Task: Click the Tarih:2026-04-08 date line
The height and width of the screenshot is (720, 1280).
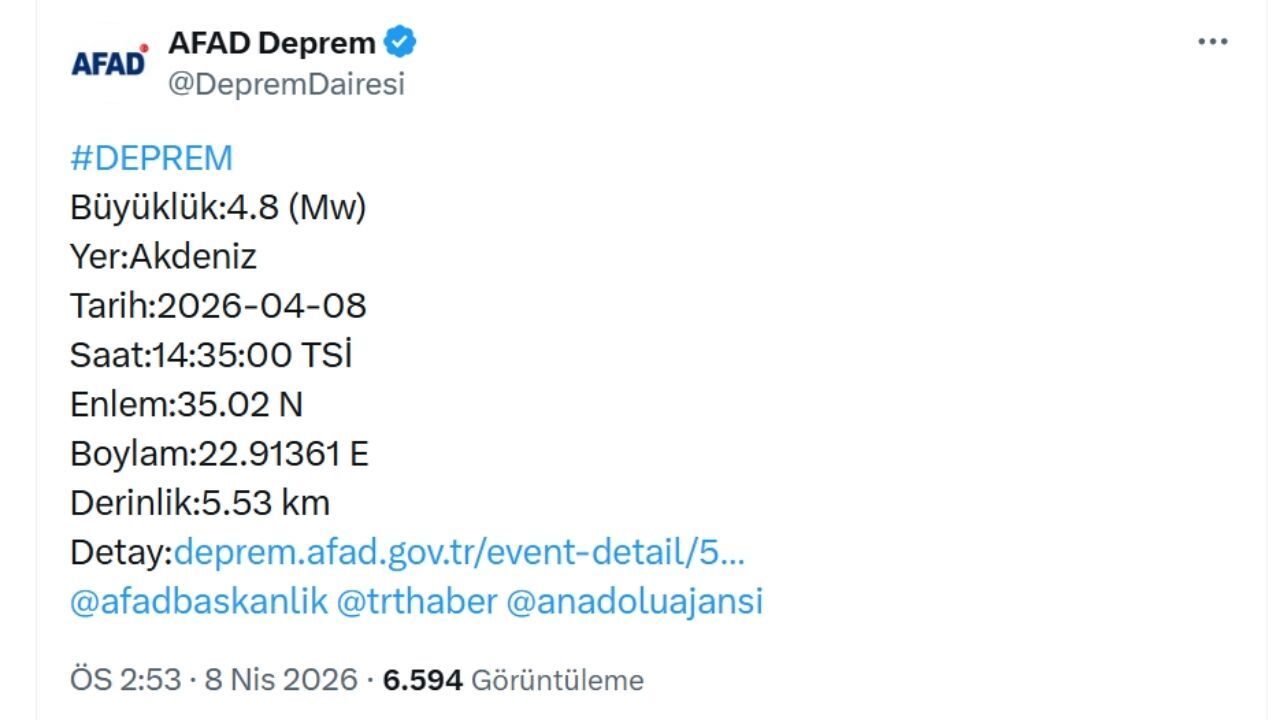Action: (218, 305)
